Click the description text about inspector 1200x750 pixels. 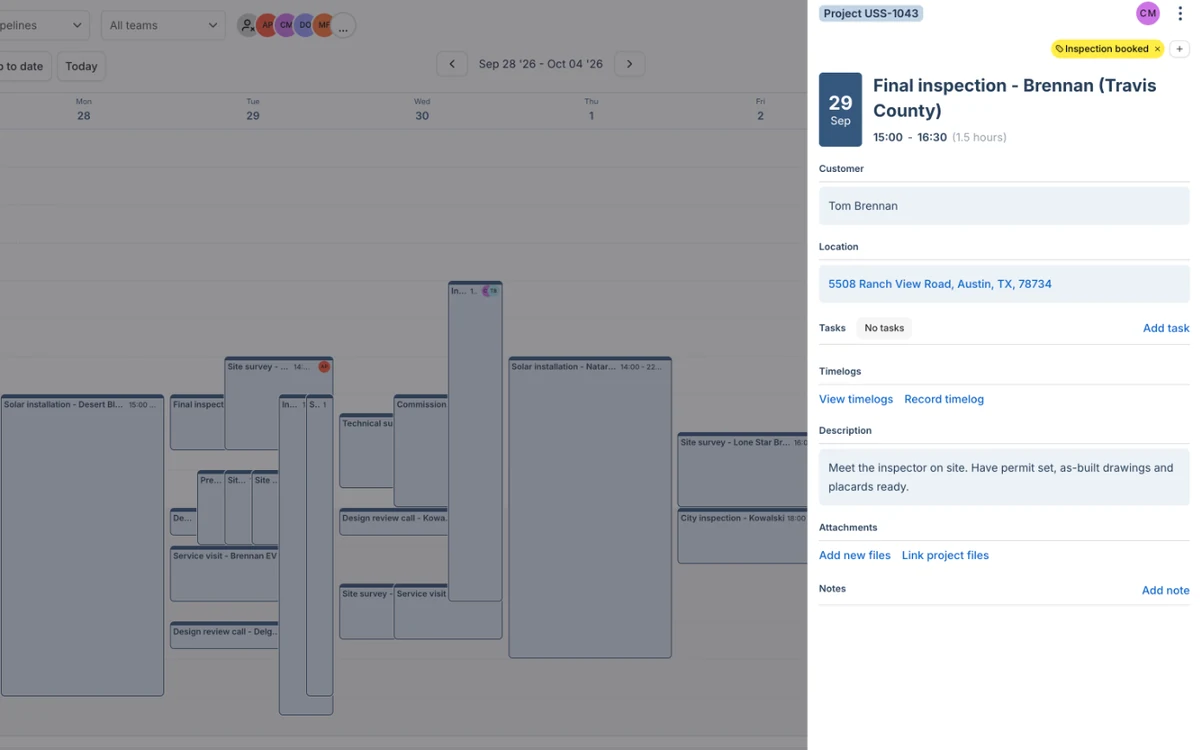pos(1004,477)
